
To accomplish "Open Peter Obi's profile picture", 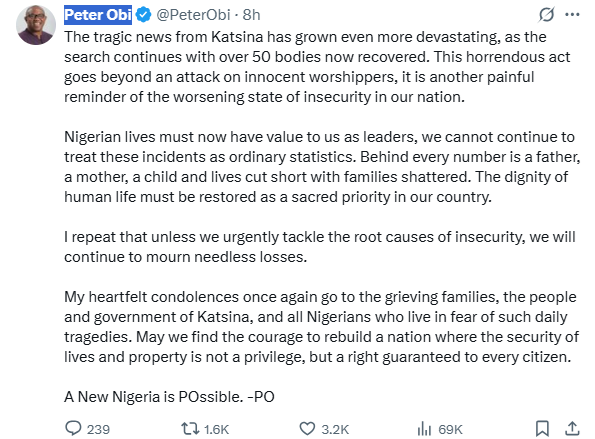I will pos(36,25).
